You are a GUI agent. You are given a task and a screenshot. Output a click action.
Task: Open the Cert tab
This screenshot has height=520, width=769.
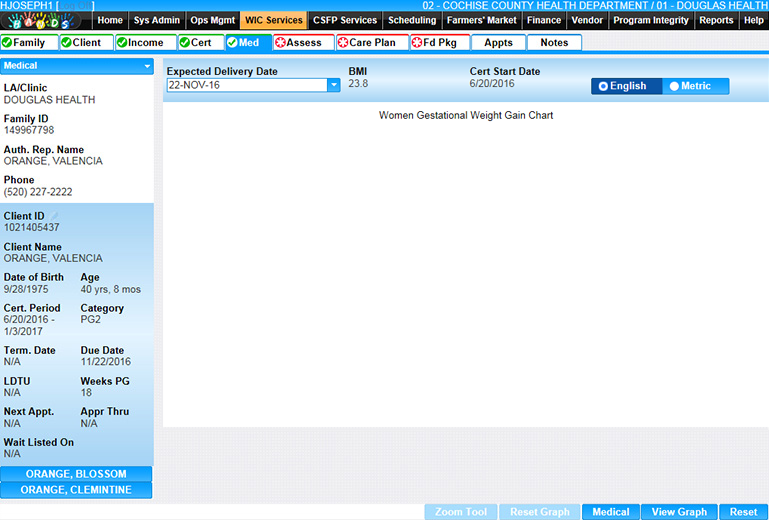click(x=201, y=43)
